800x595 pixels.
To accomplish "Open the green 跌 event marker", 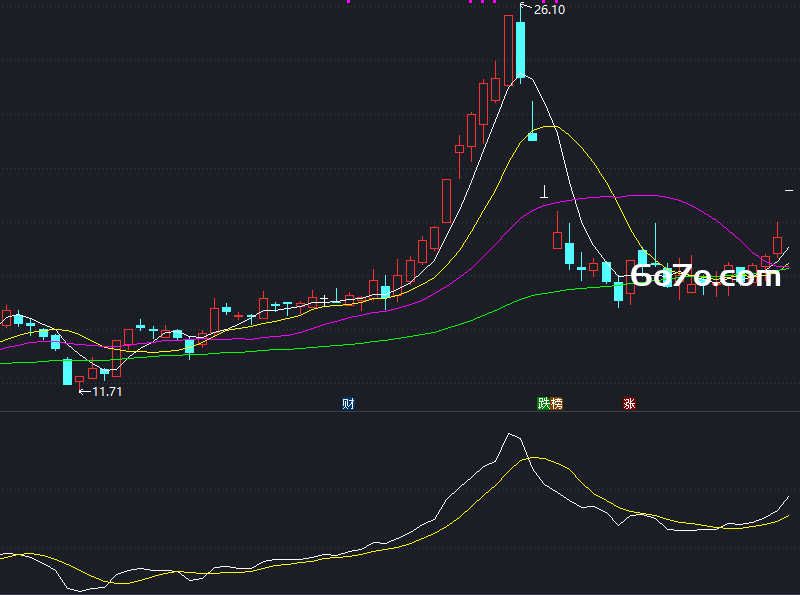I will (543, 404).
